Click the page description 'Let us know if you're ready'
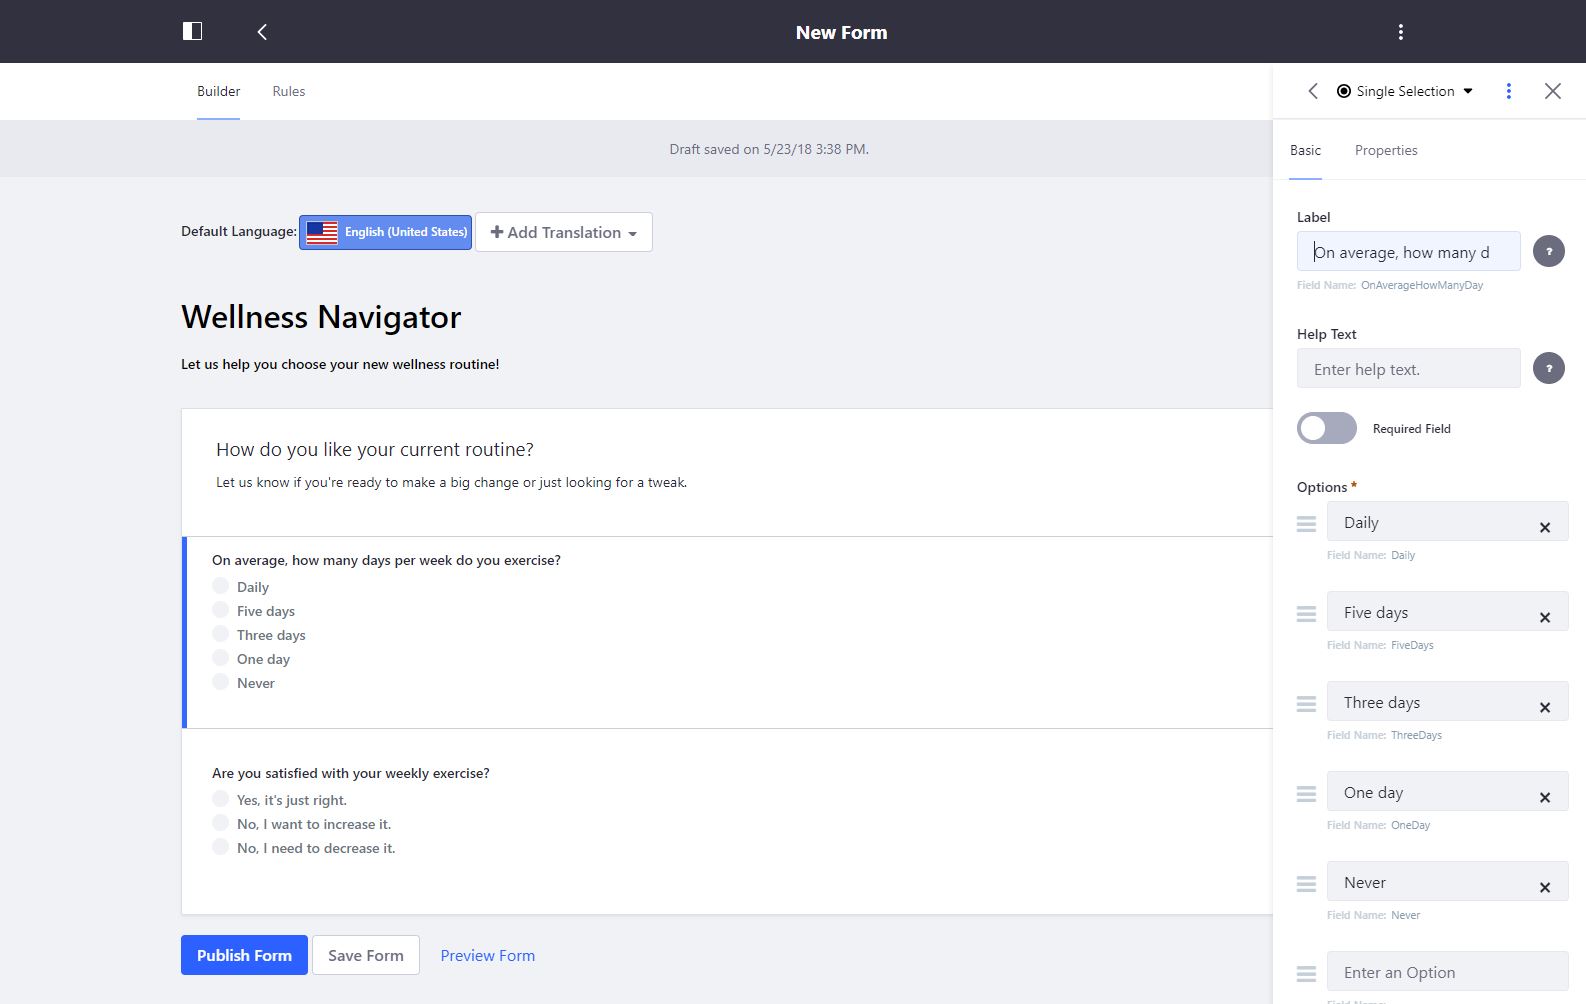This screenshot has height=1004, width=1586. [451, 482]
